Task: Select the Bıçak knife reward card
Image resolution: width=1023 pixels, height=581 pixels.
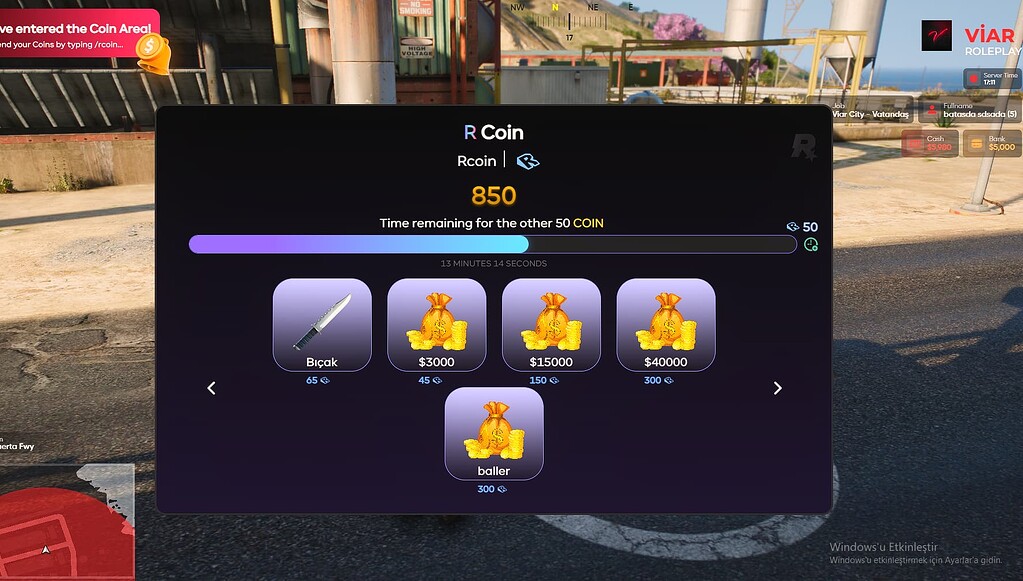Action: point(322,325)
